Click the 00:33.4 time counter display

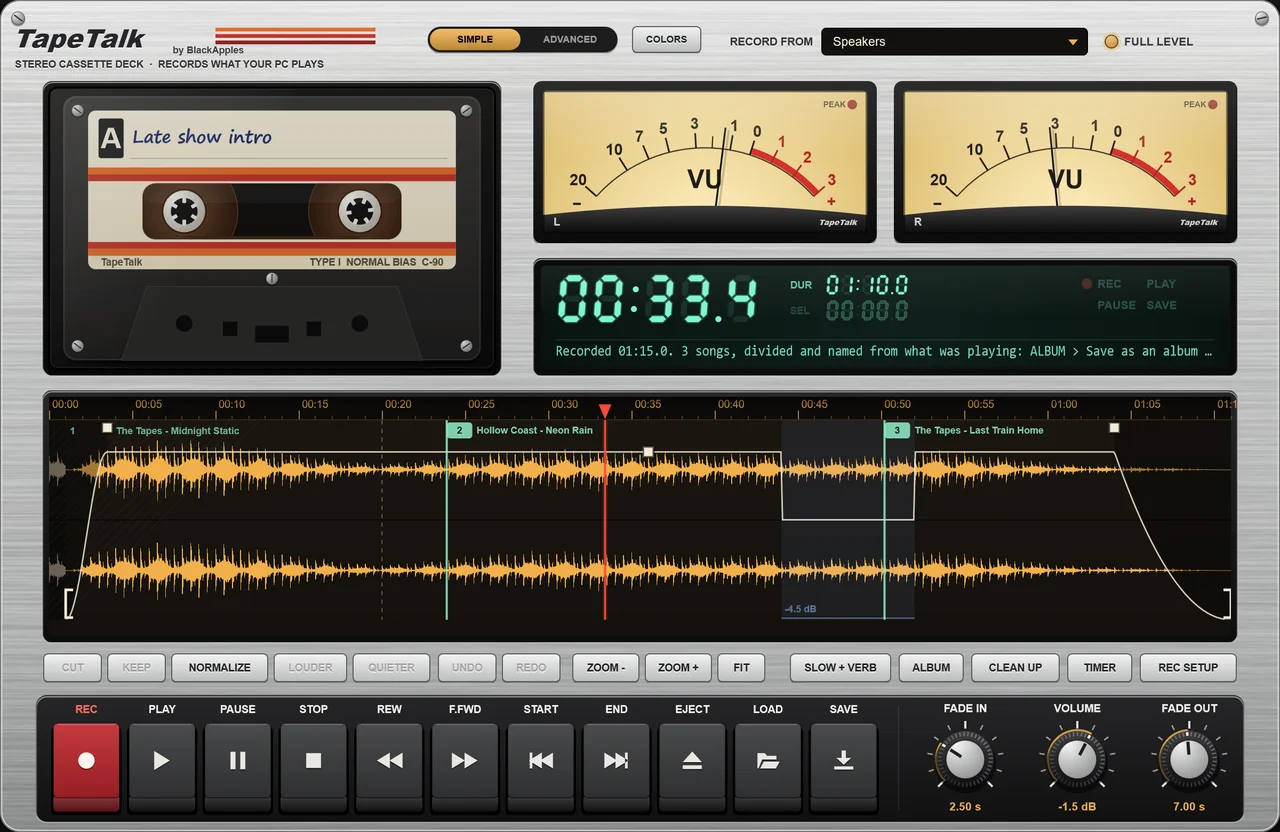click(x=656, y=298)
